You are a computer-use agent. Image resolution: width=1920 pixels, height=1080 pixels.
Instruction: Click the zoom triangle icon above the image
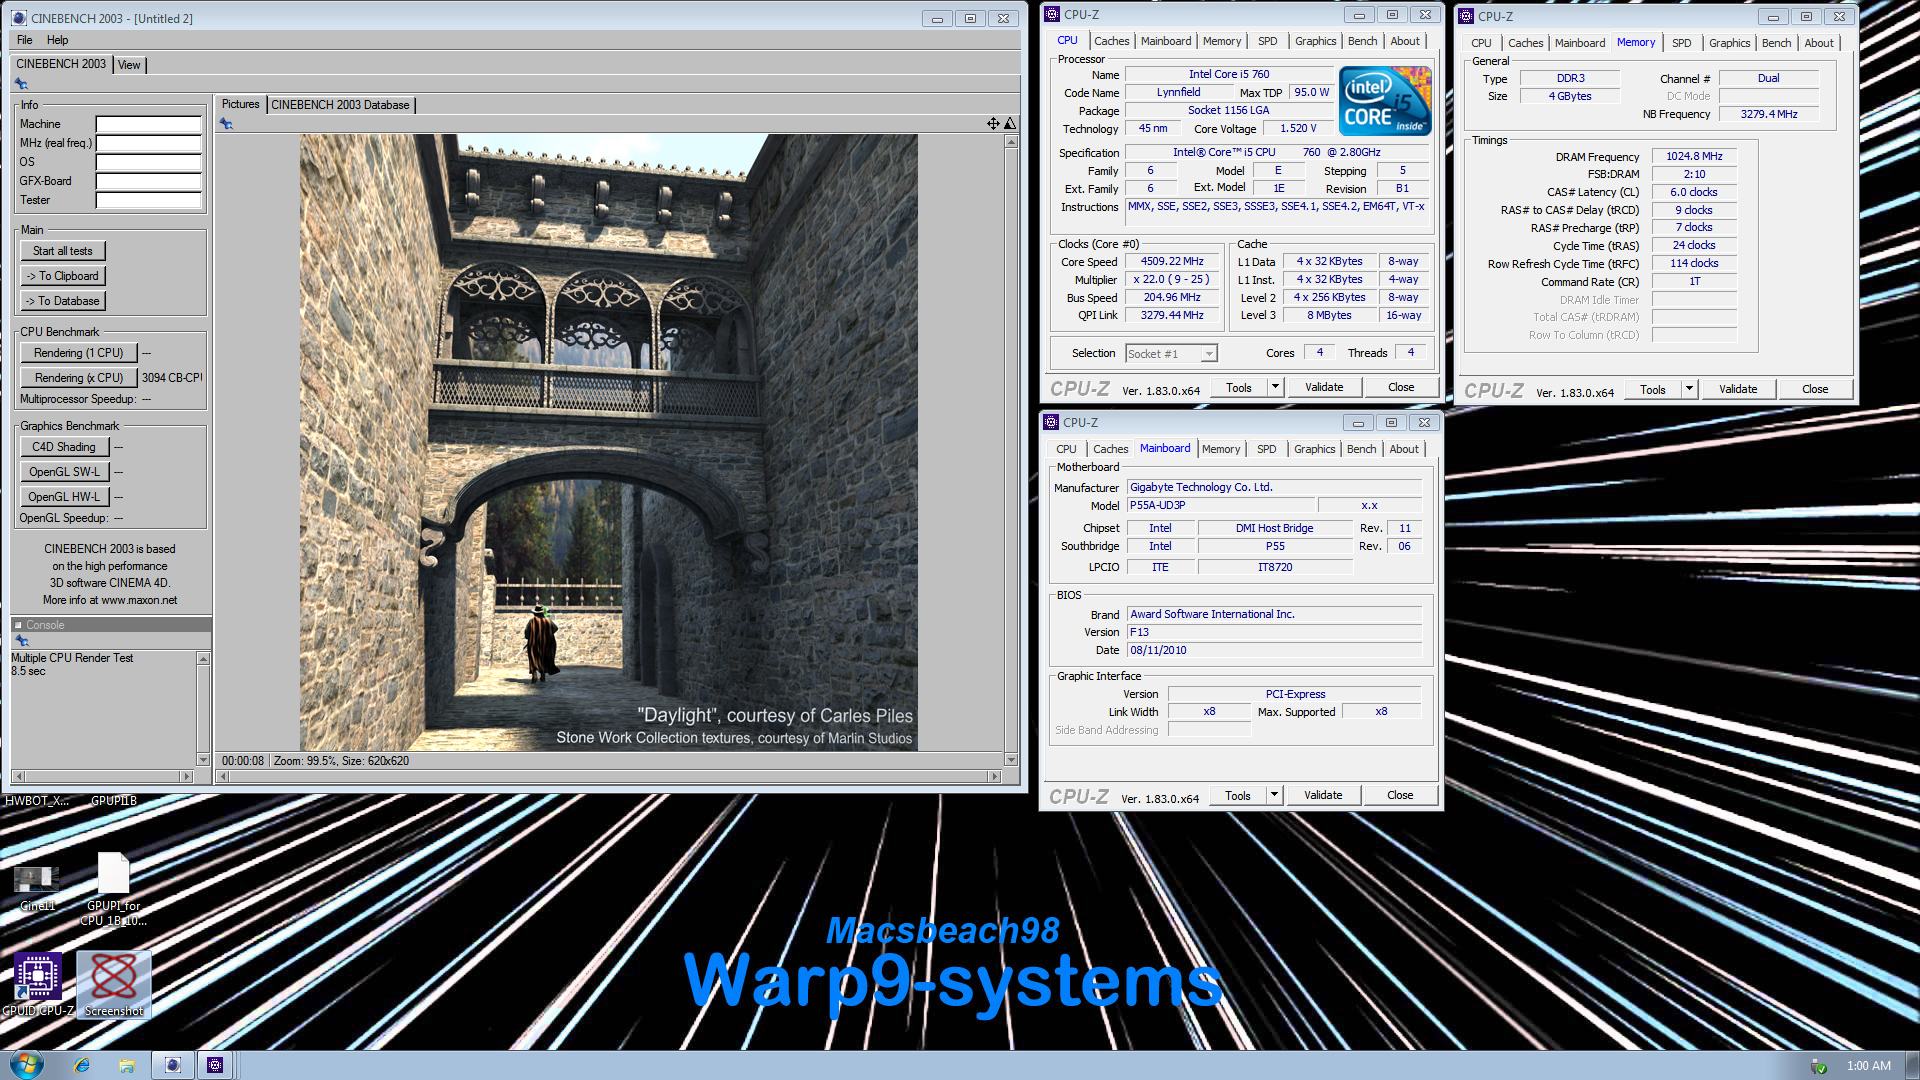[1010, 124]
